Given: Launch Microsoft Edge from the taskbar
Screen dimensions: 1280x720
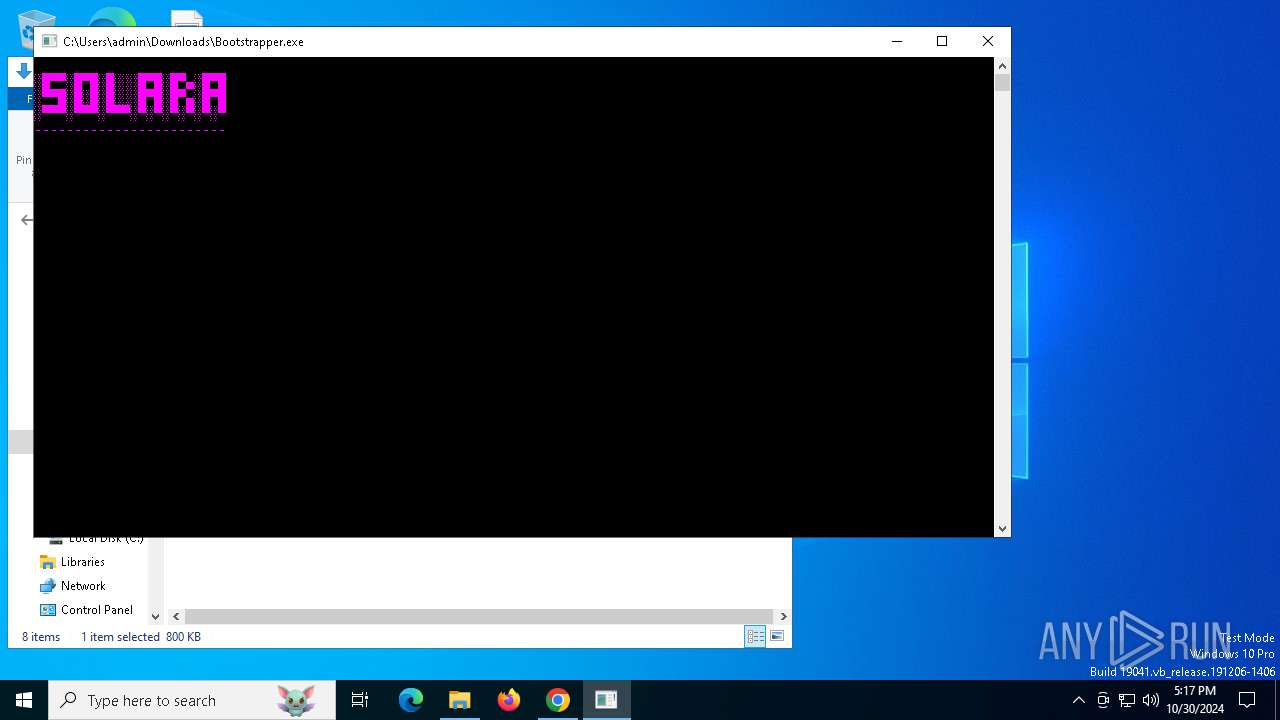Looking at the screenshot, I should point(411,700).
